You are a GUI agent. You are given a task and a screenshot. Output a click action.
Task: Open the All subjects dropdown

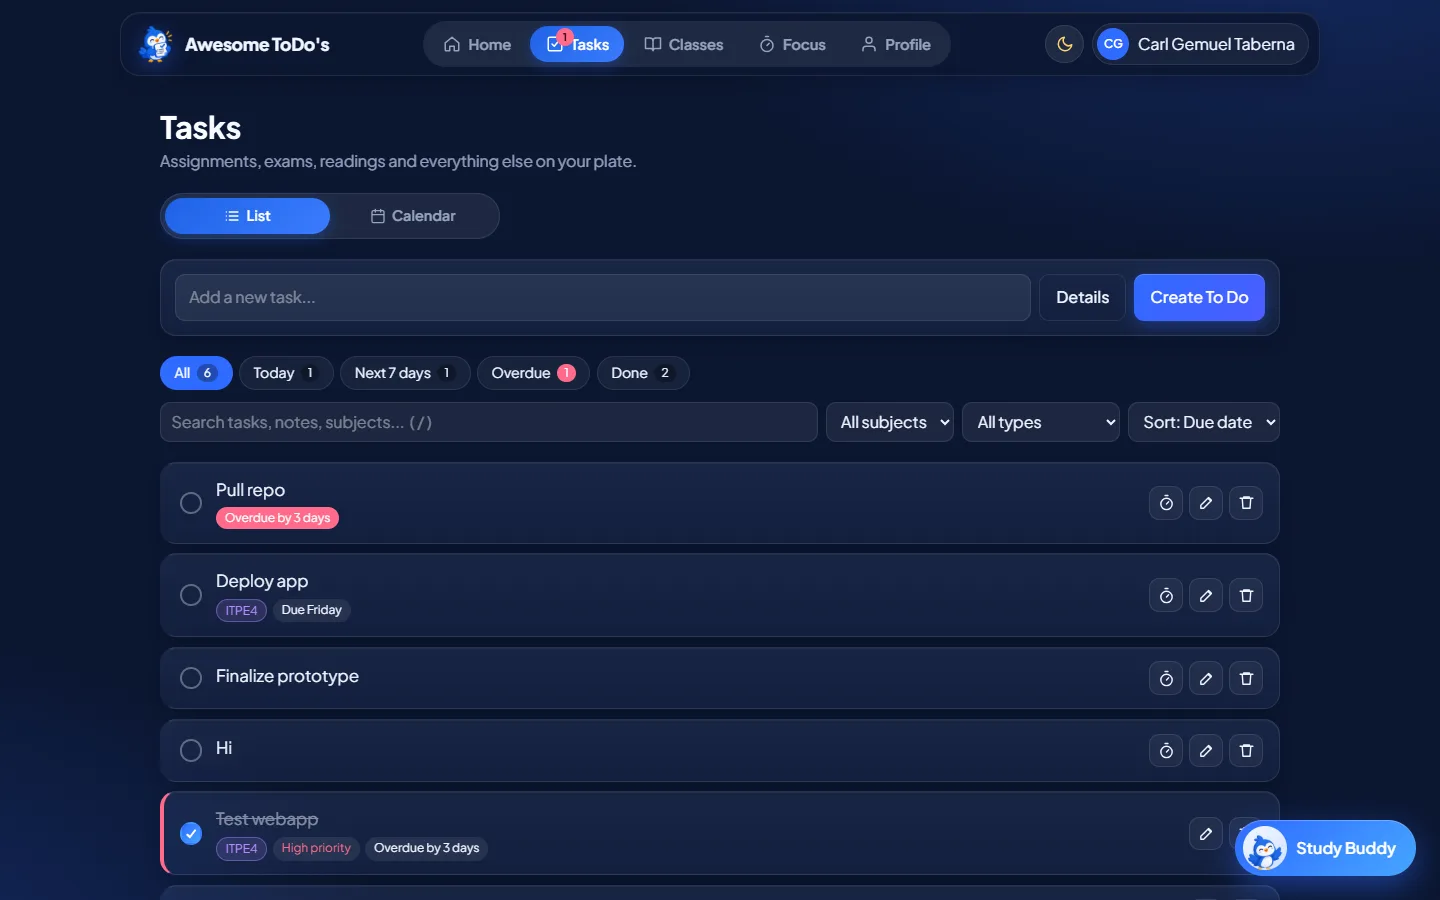(890, 422)
